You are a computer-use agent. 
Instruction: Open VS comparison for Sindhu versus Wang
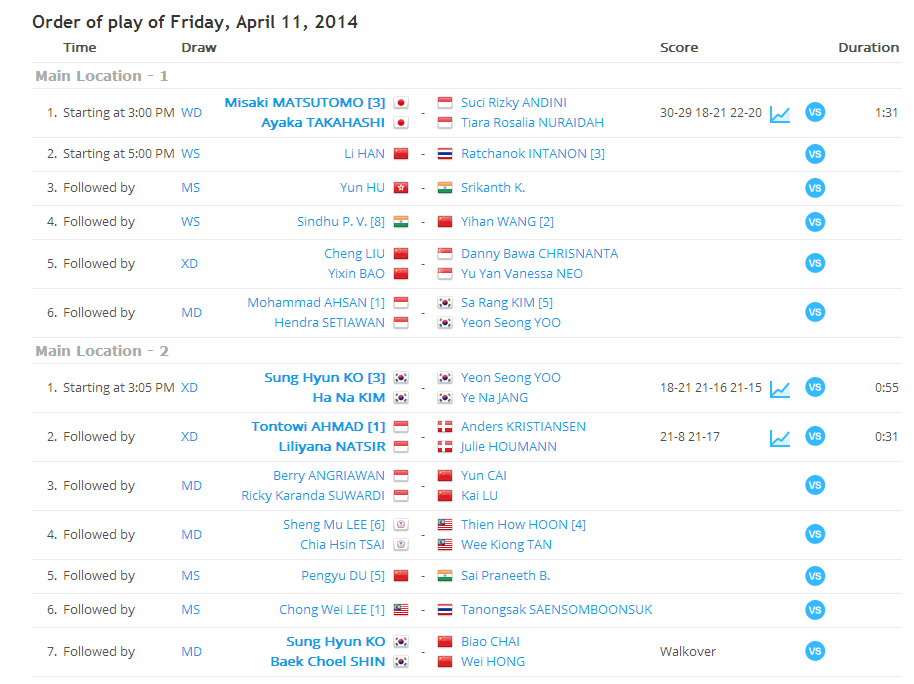[815, 222]
